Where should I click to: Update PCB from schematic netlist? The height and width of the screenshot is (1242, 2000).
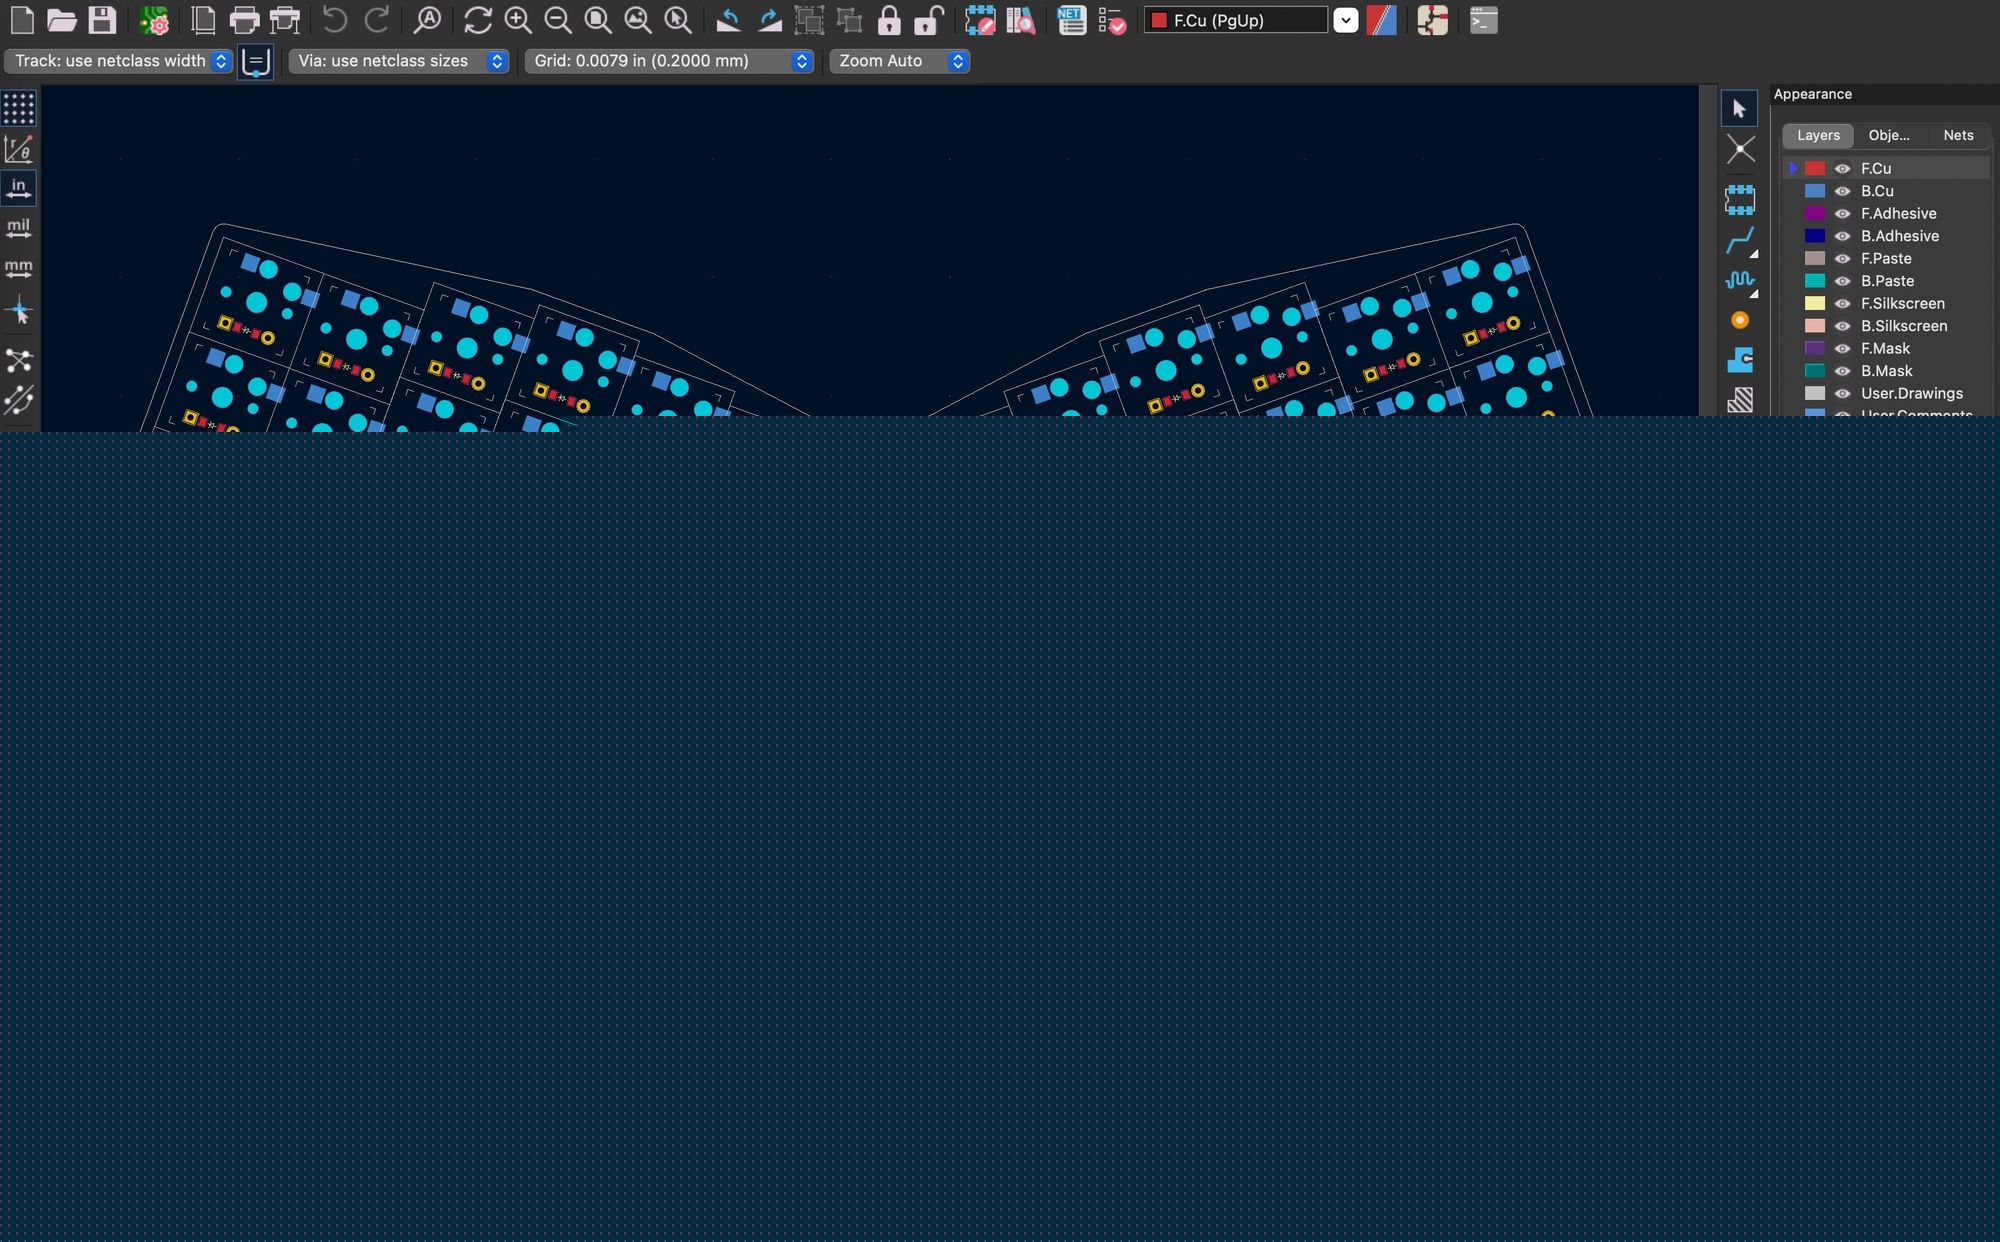coord(1071,20)
